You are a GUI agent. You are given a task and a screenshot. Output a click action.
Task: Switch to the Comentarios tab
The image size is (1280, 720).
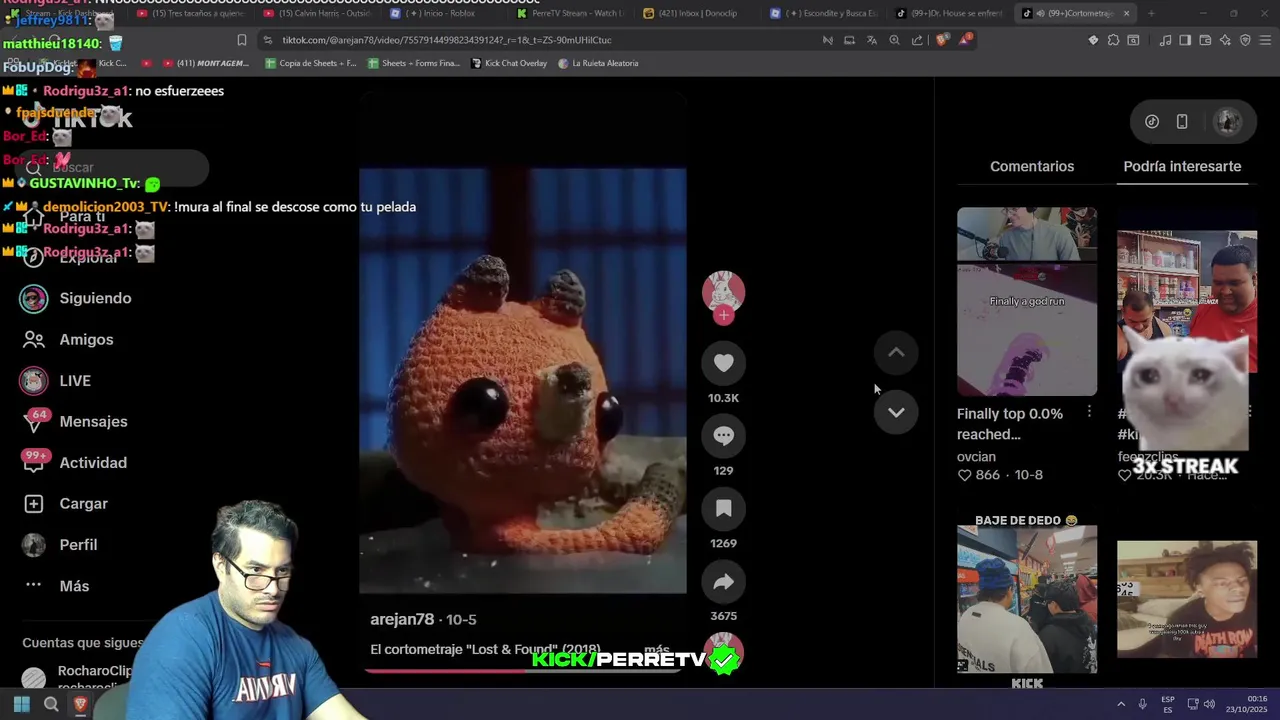[1032, 166]
